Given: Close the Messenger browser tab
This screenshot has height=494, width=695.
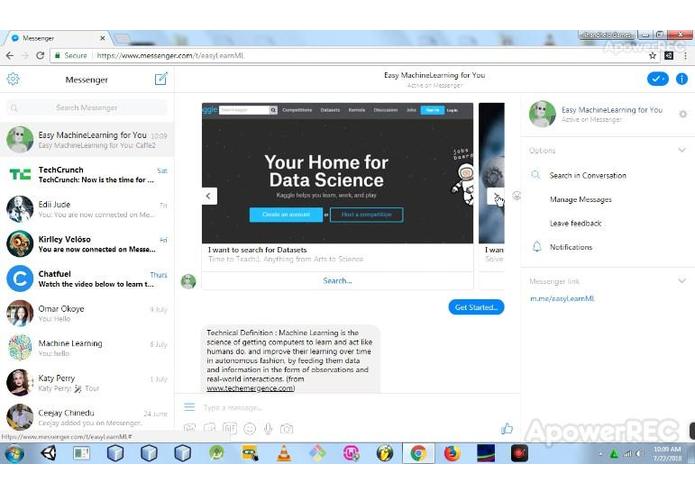Looking at the screenshot, I should [102, 38].
